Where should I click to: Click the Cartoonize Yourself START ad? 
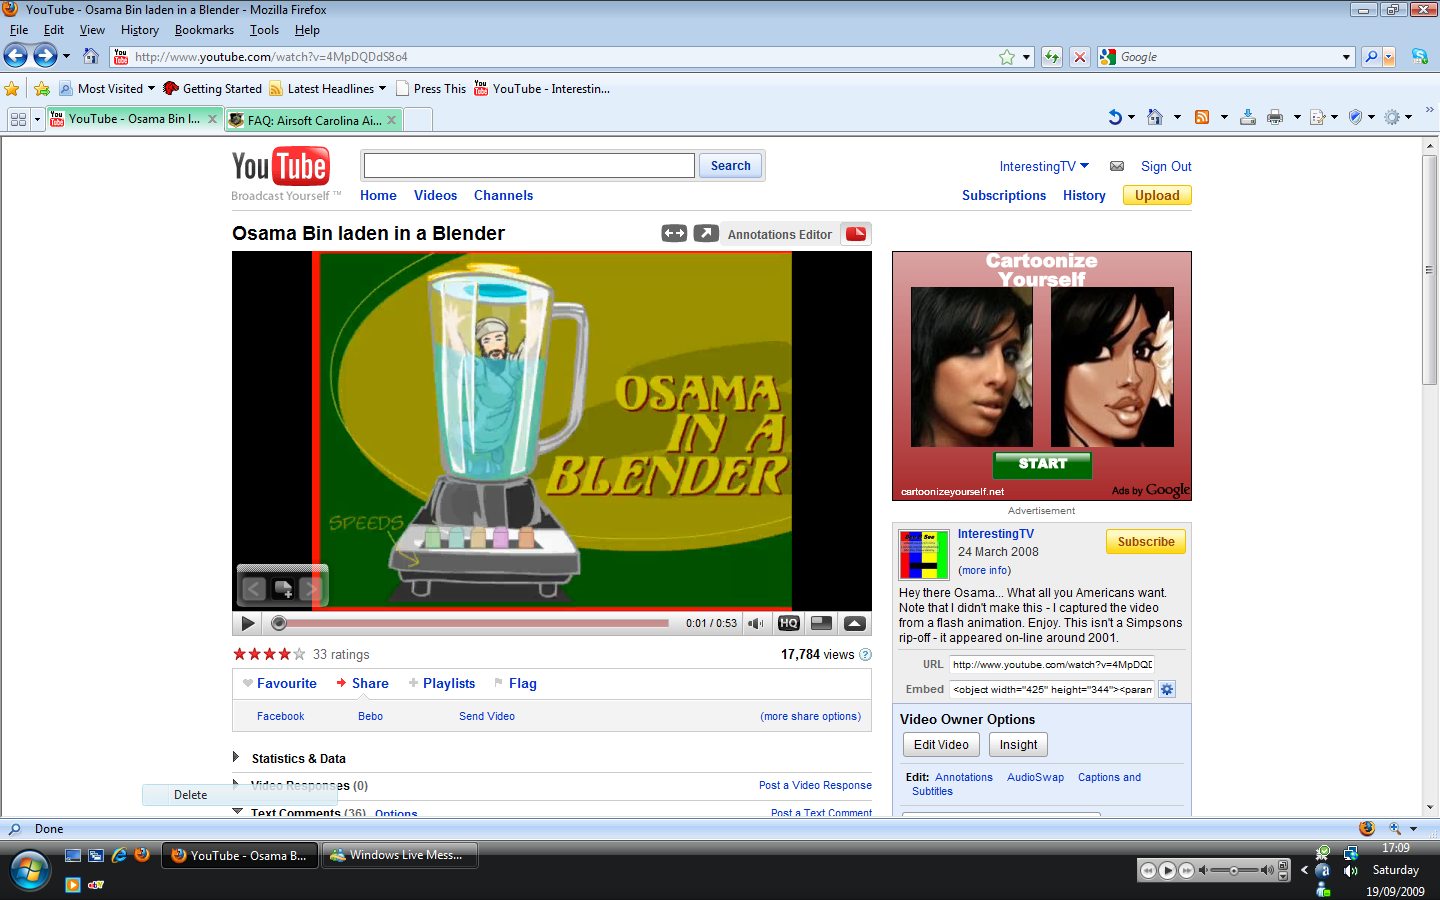click(x=1042, y=464)
